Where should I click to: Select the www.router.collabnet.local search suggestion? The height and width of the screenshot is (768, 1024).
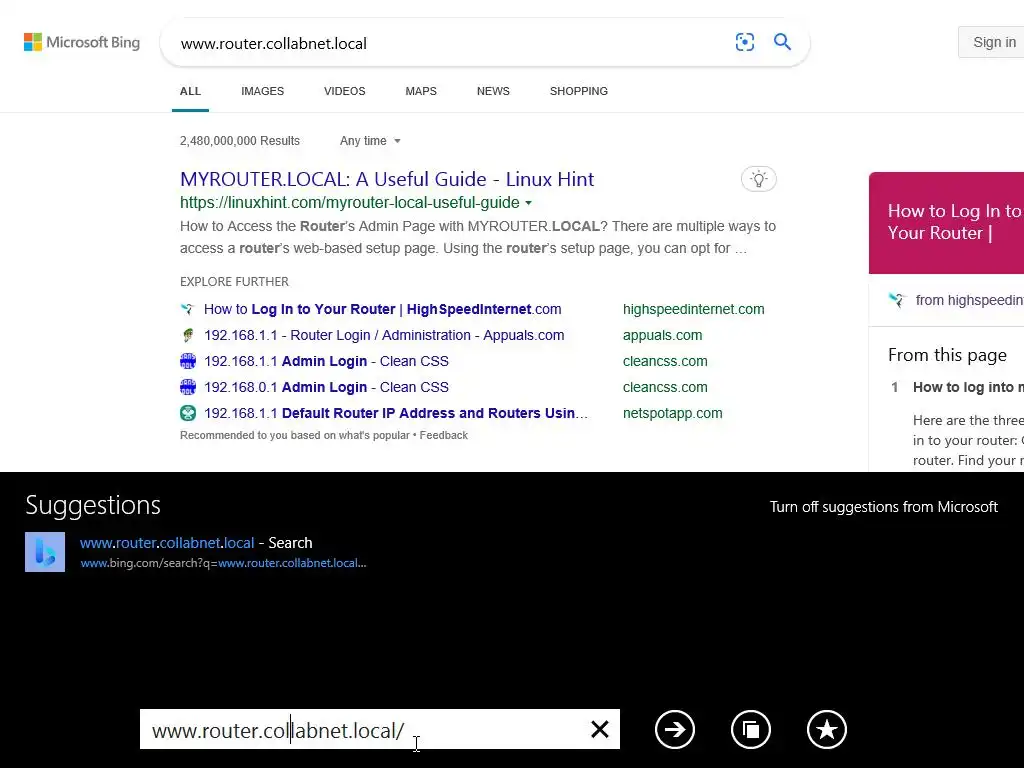196,552
